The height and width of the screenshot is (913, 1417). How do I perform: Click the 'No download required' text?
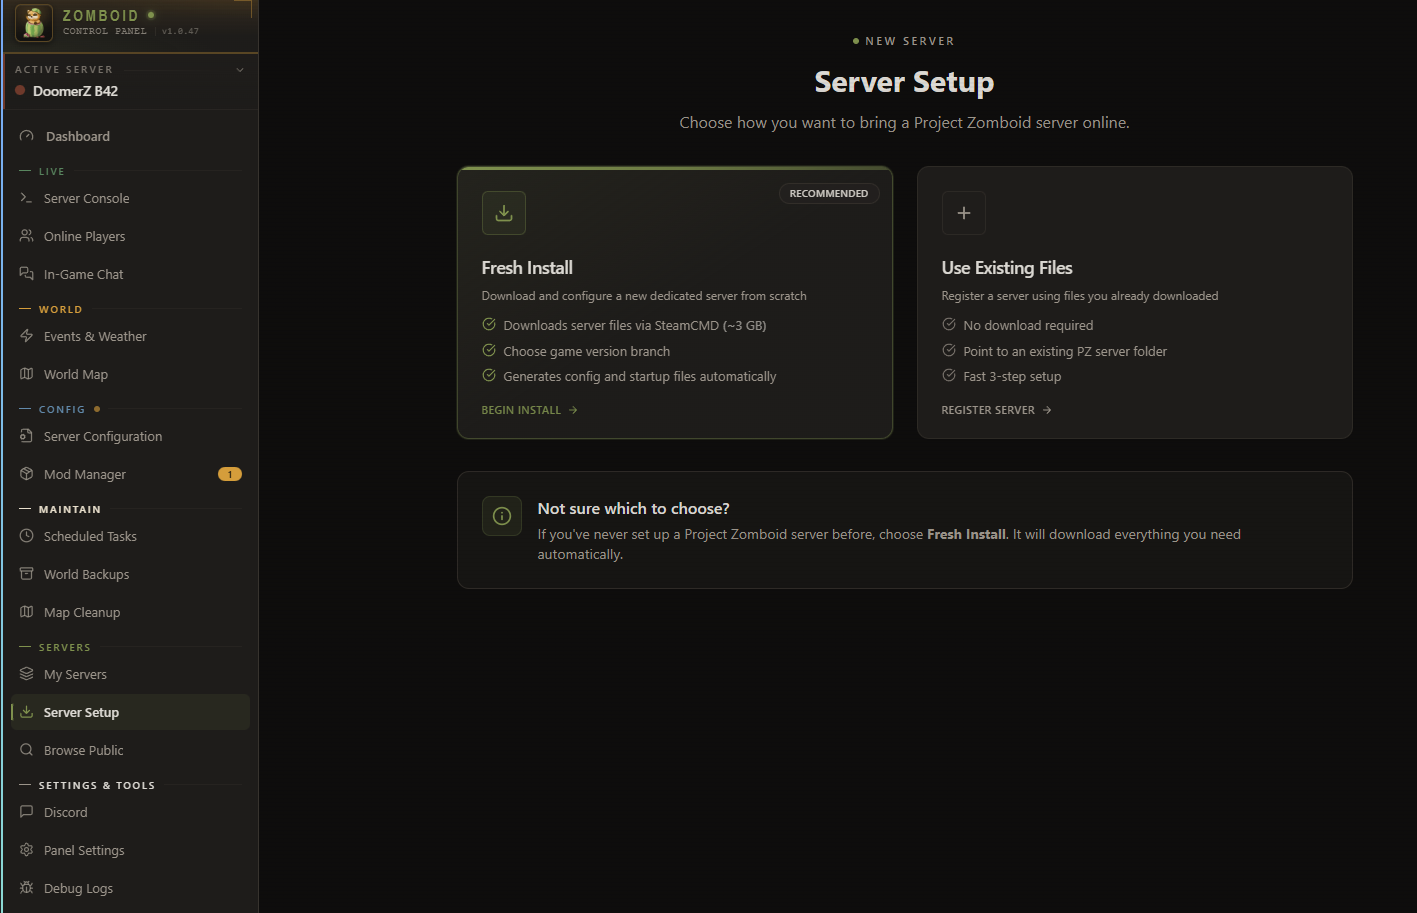pos(1028,325)
